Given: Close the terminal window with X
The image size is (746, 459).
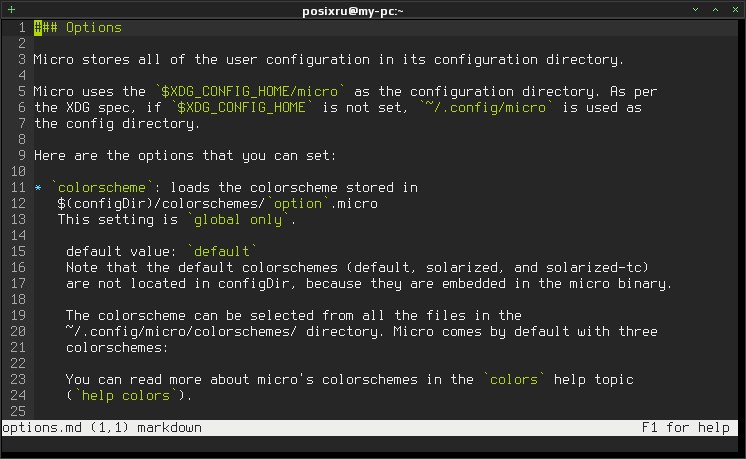Looking at the screenshot, I should [735, 10].
